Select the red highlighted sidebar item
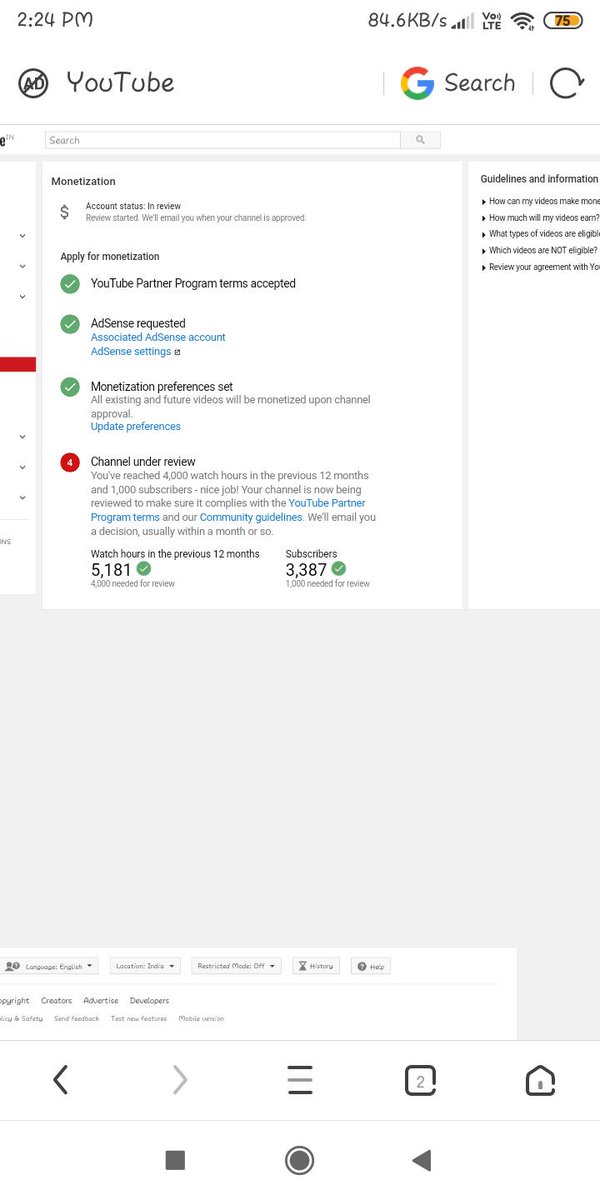 tap(18, 365)
